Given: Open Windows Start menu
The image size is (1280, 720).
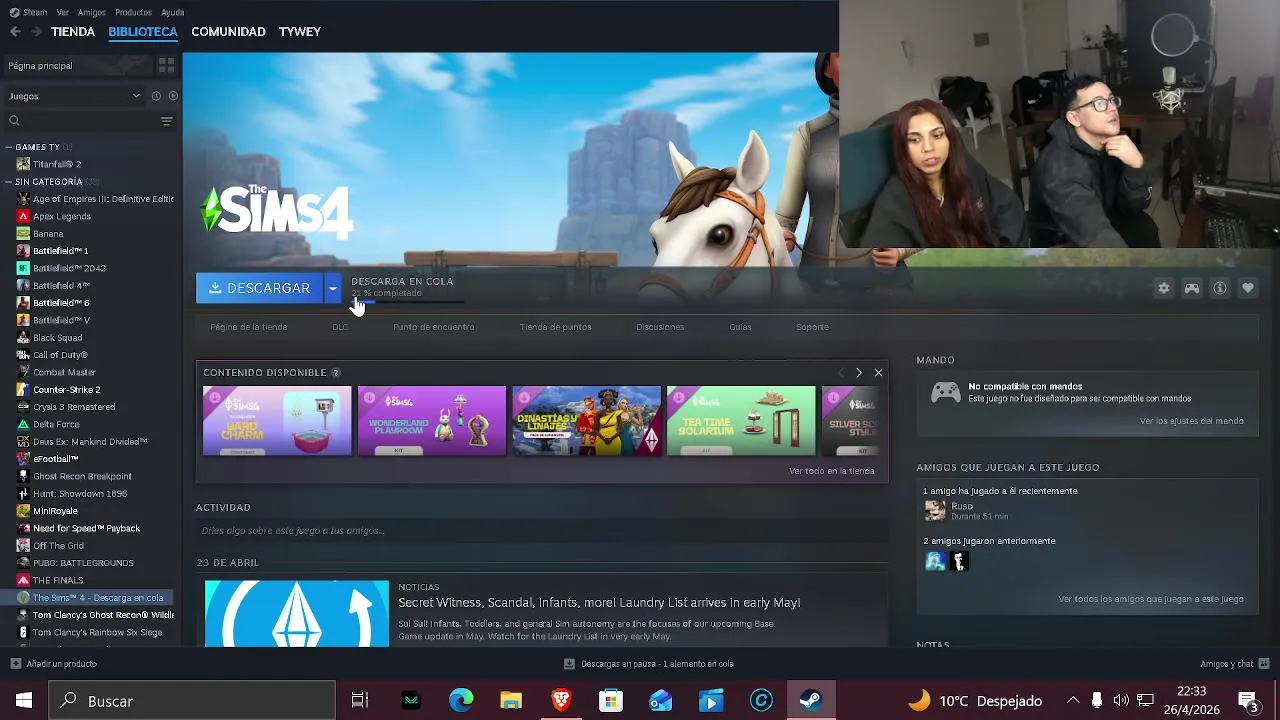Looking at the screenshot, I should [23, 701].
